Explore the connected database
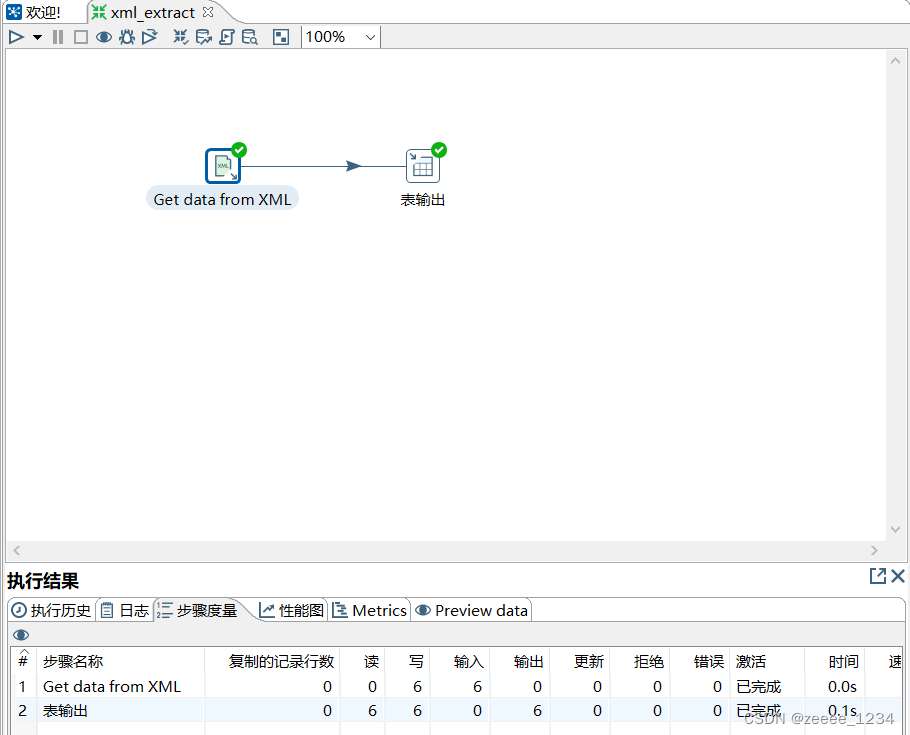The image size is (910, 735). (249, 37)
